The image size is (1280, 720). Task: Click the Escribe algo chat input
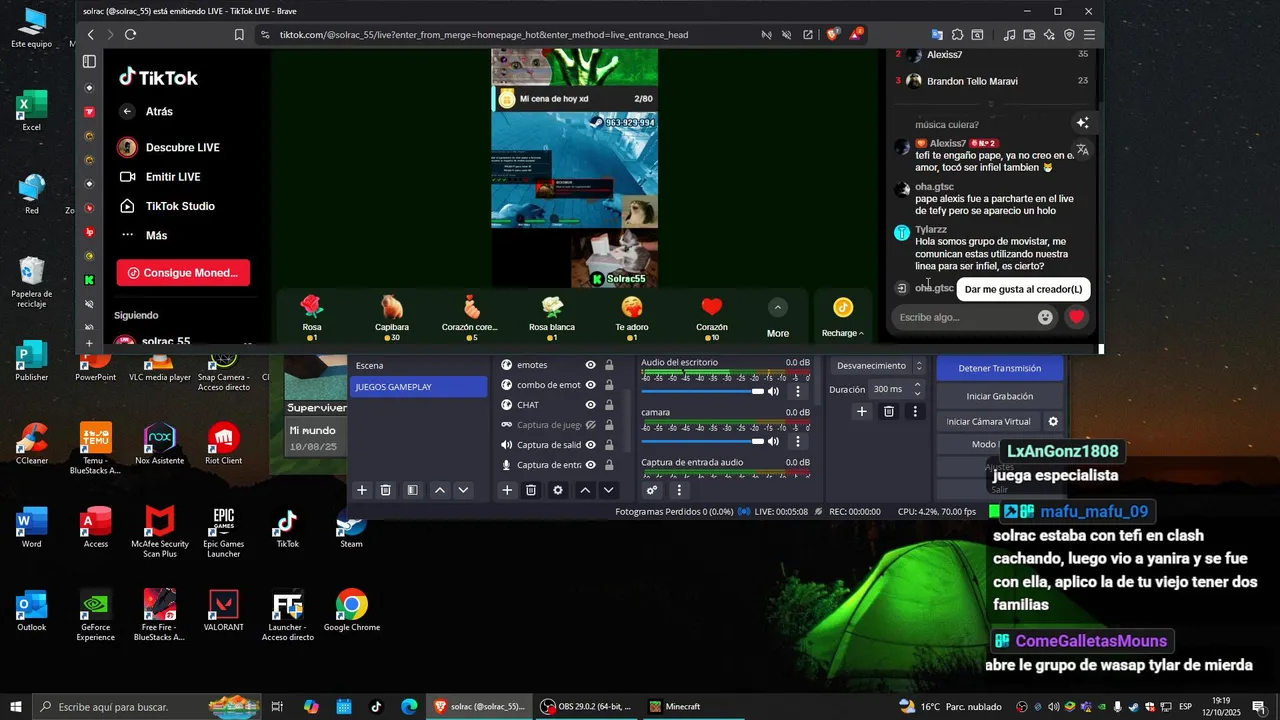click(962, 317)
